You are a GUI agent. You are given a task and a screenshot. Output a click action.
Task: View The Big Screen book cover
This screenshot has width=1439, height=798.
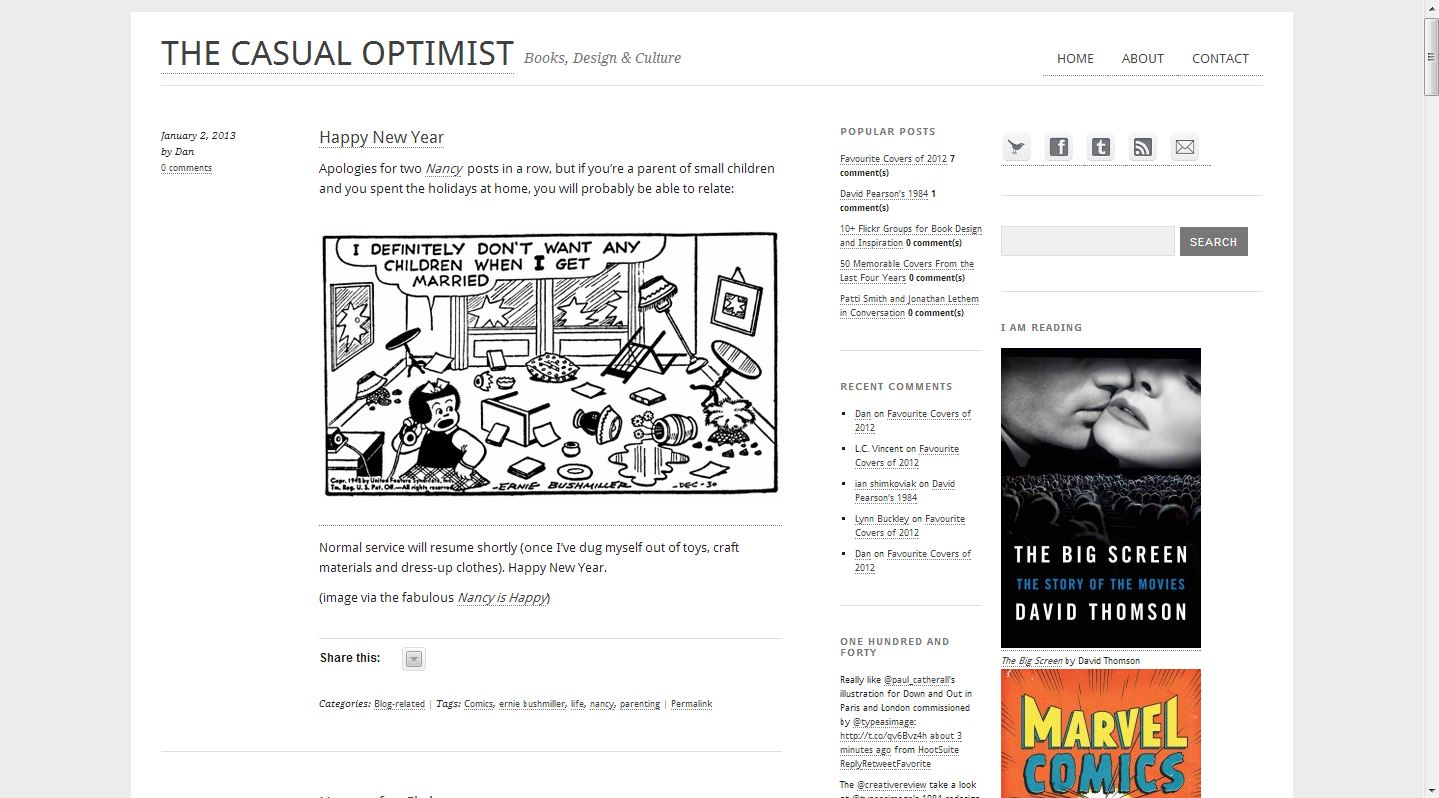pyautogui.click(x=1100, y=497)
